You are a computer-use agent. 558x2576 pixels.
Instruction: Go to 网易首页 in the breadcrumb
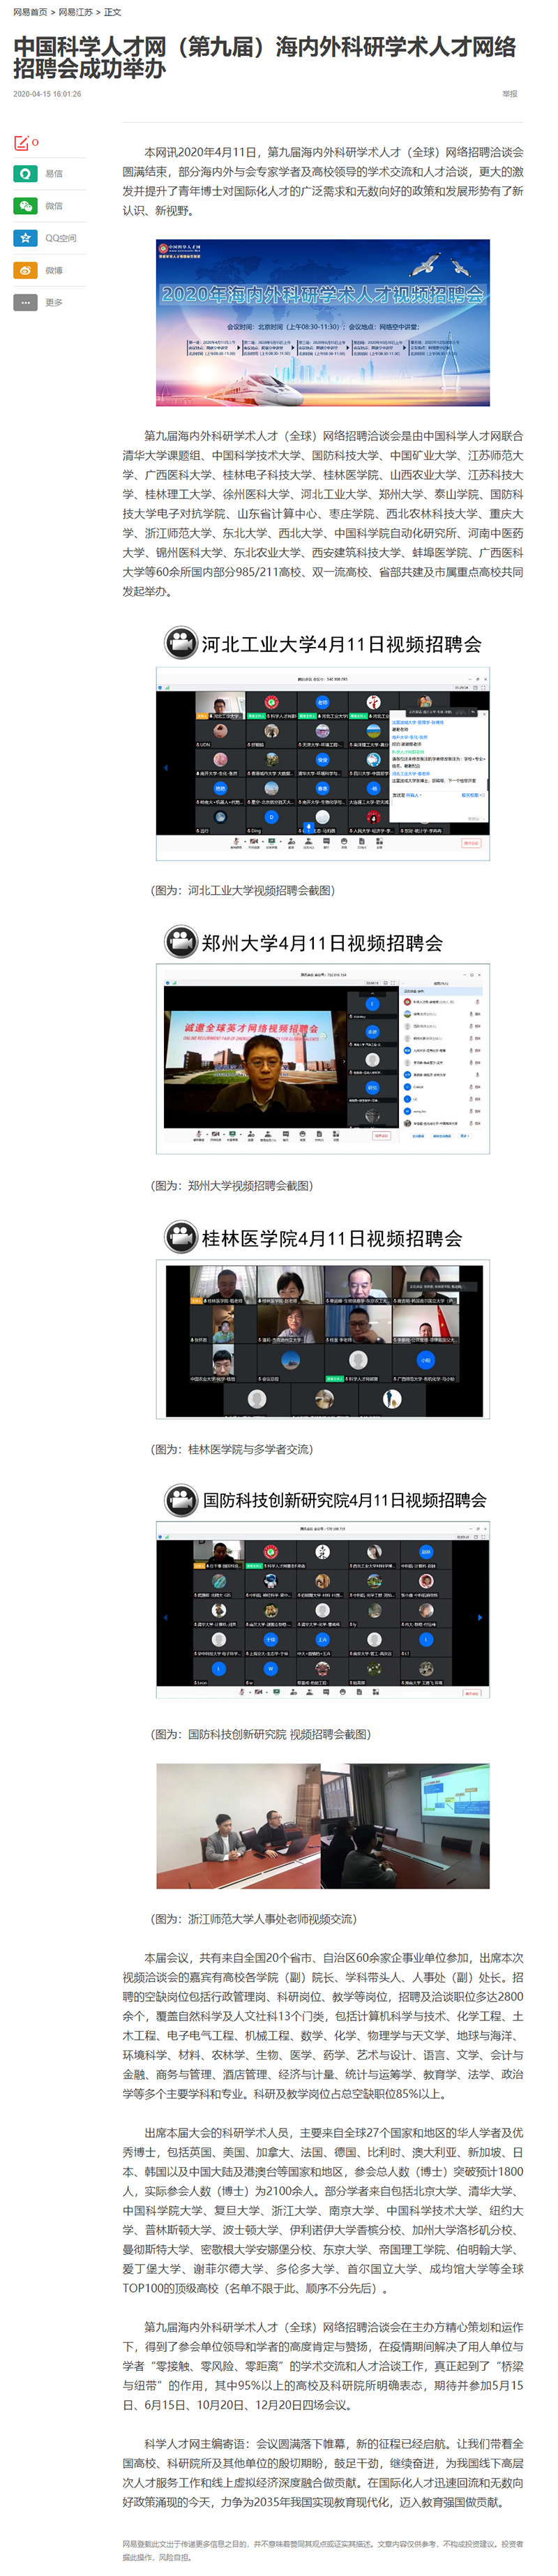pos(30,12)
